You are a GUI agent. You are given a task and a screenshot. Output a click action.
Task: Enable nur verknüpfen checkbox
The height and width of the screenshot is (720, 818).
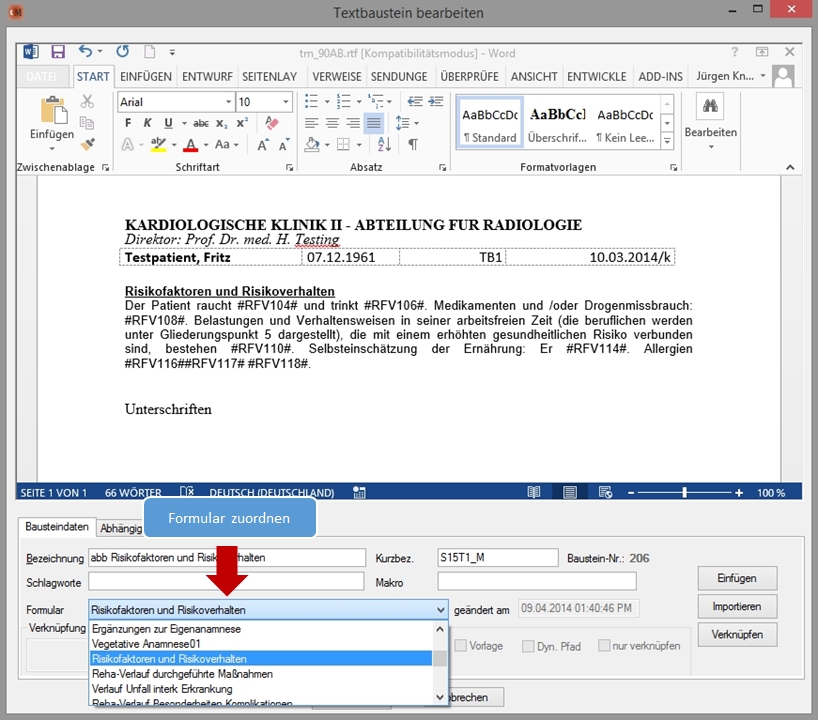click(x=604, y=645)
